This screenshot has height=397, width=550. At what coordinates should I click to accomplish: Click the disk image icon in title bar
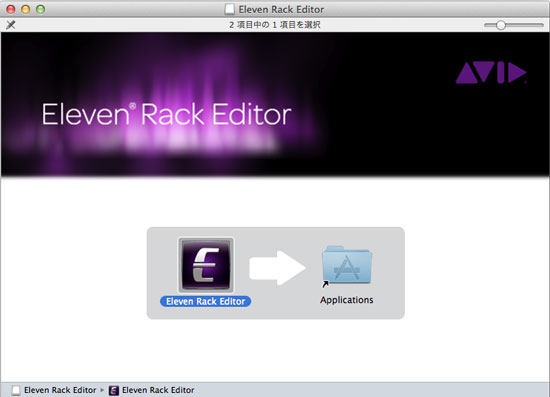point(229,9)
